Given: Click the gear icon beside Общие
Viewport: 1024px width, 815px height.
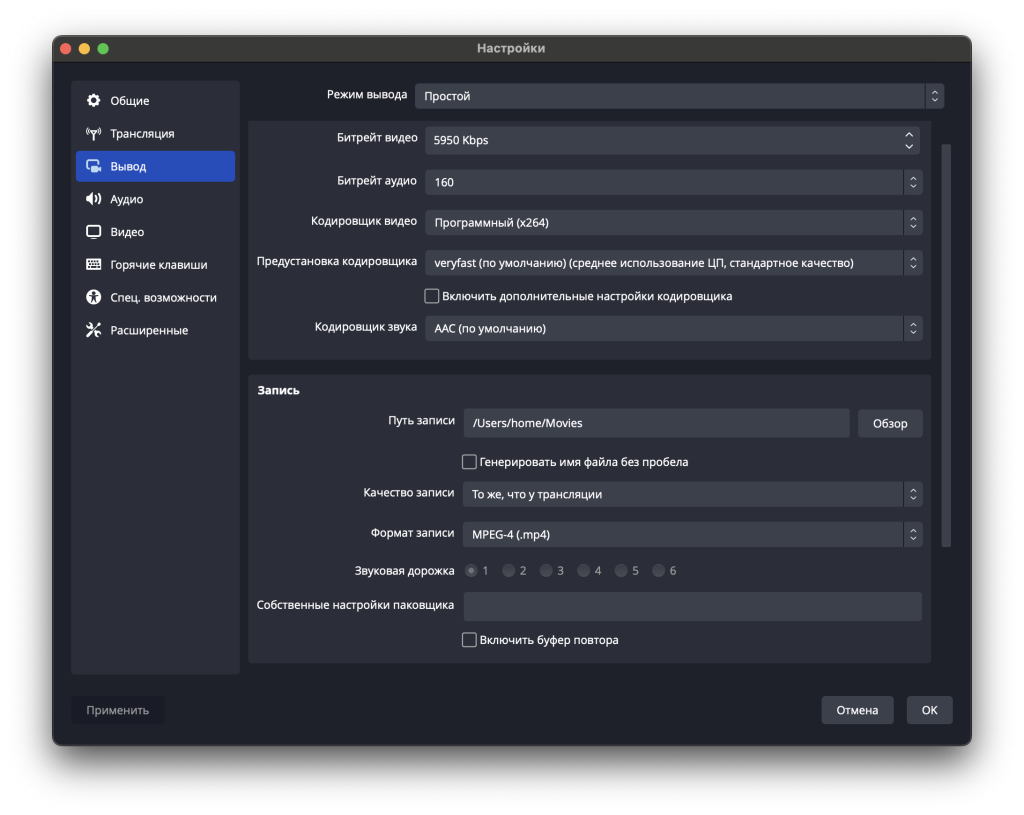Looking at the screenshot, I should pyautogui.click(x=93, y=100).
